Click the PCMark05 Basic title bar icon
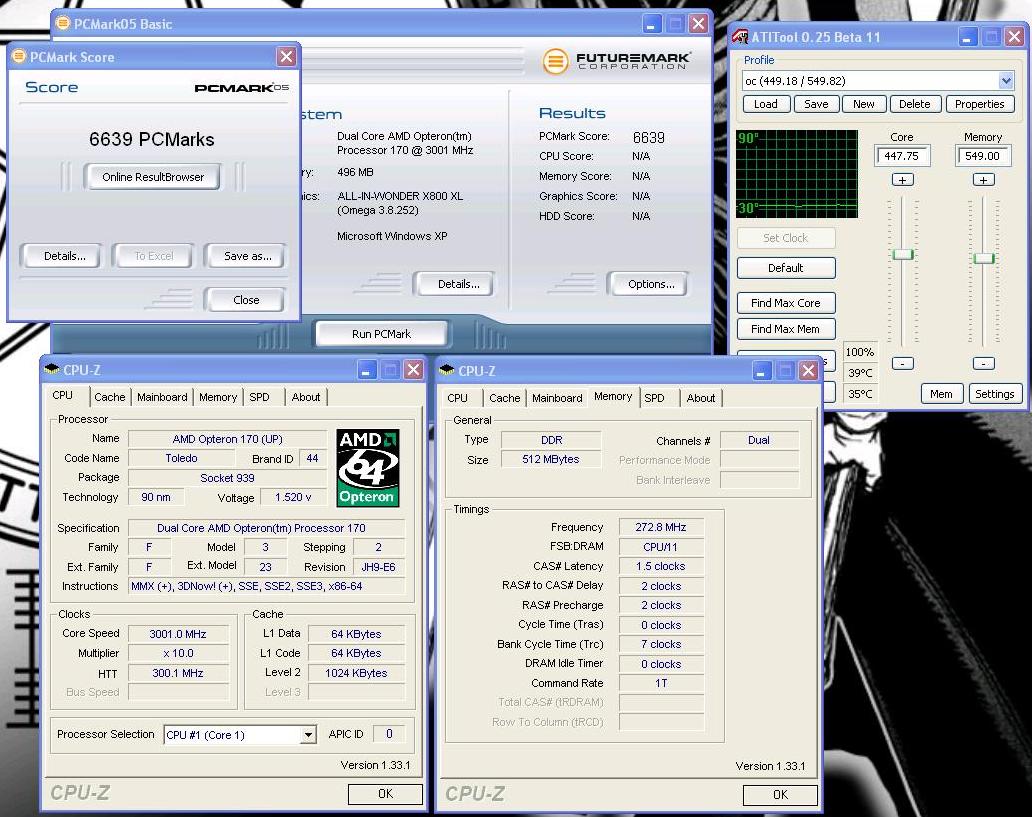The height and width of the screenshot is (817, 1032). coord(63,24)
